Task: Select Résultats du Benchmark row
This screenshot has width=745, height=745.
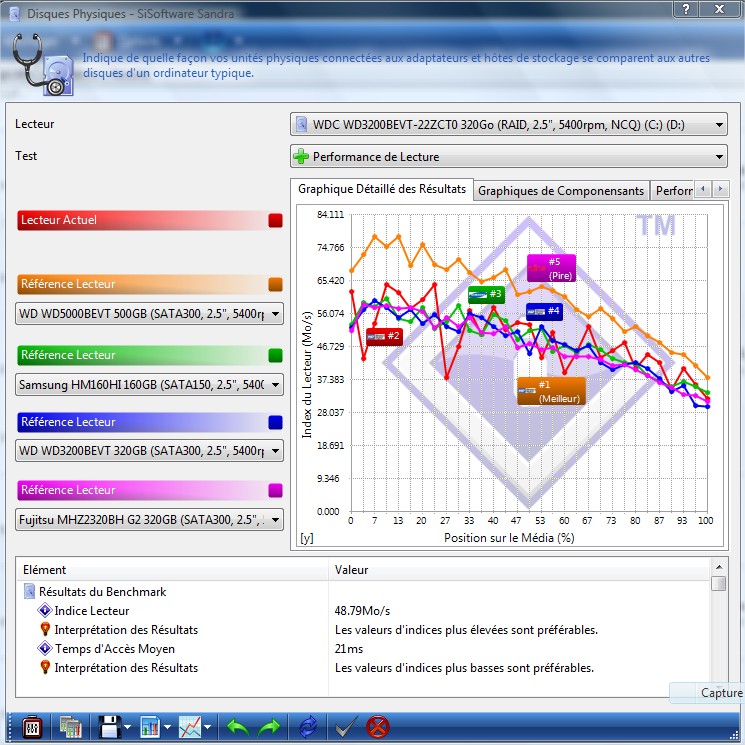Action: [363, 592]
